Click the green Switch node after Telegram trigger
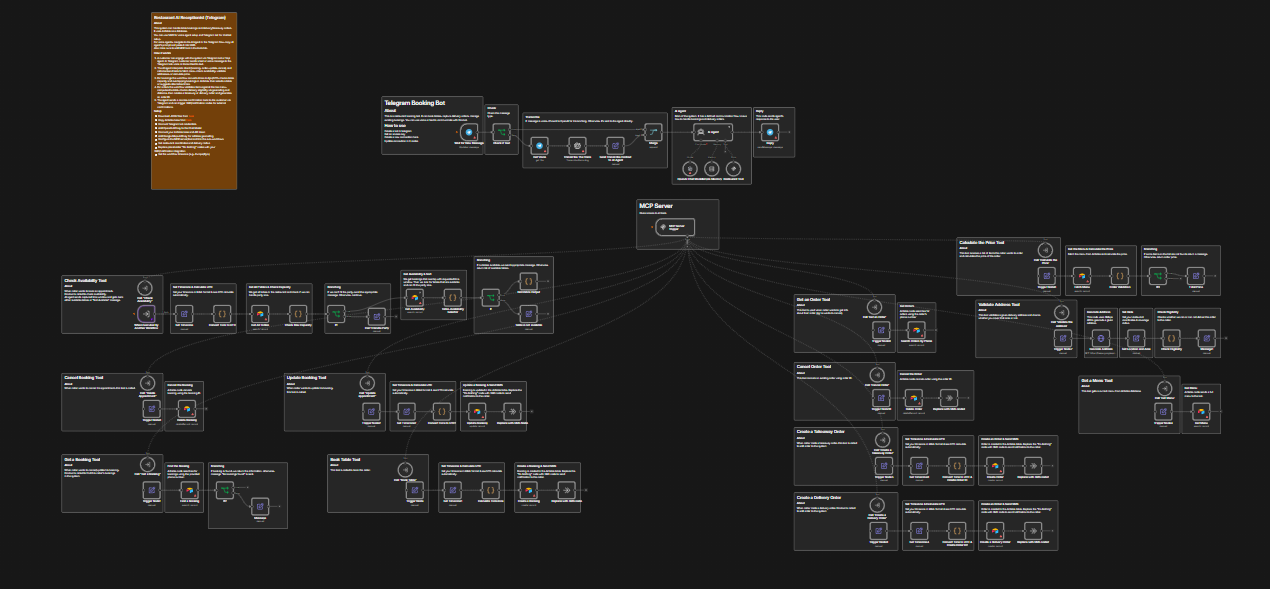 pyautogui.click(x=502, y=131)
